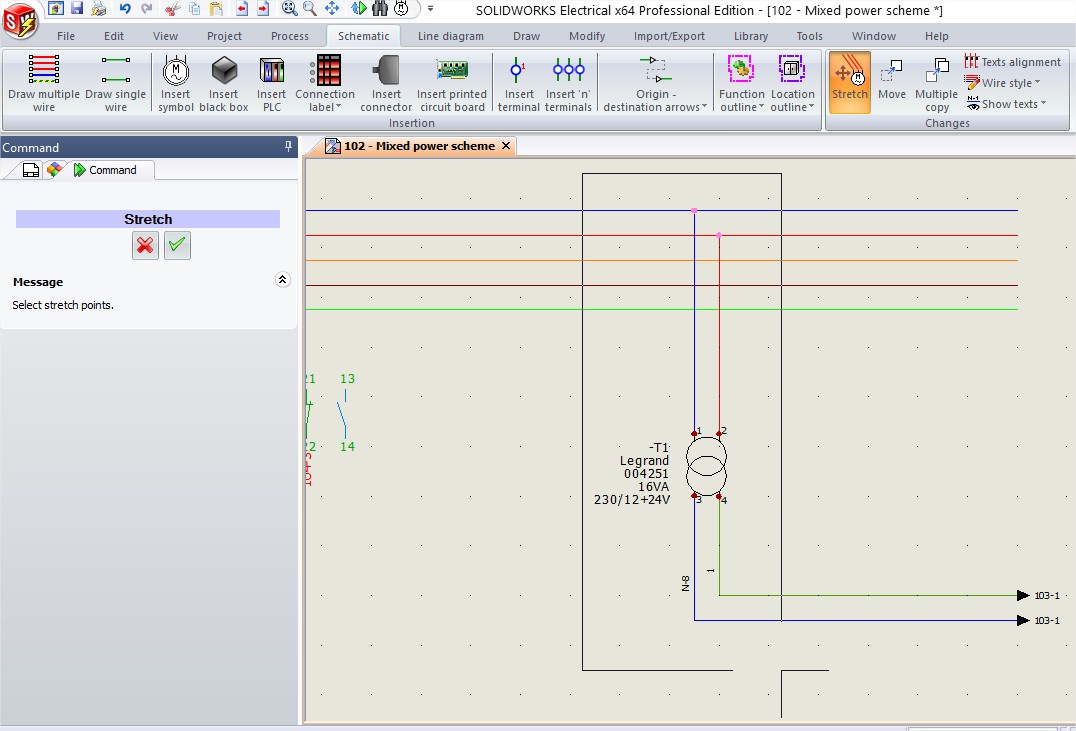
Task: Choose the Move tool in Changes
Action: (x=891, y=81)
